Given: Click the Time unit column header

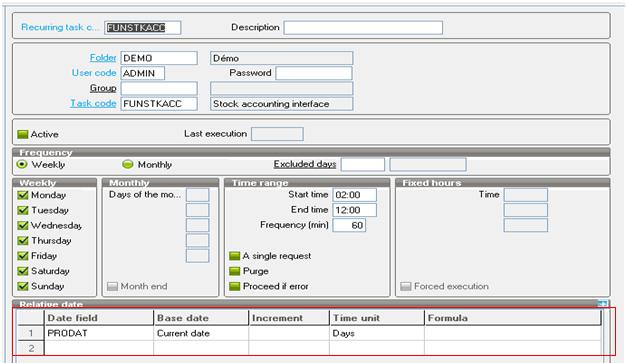Looking at the screenshot, I should tap(377, 318).
